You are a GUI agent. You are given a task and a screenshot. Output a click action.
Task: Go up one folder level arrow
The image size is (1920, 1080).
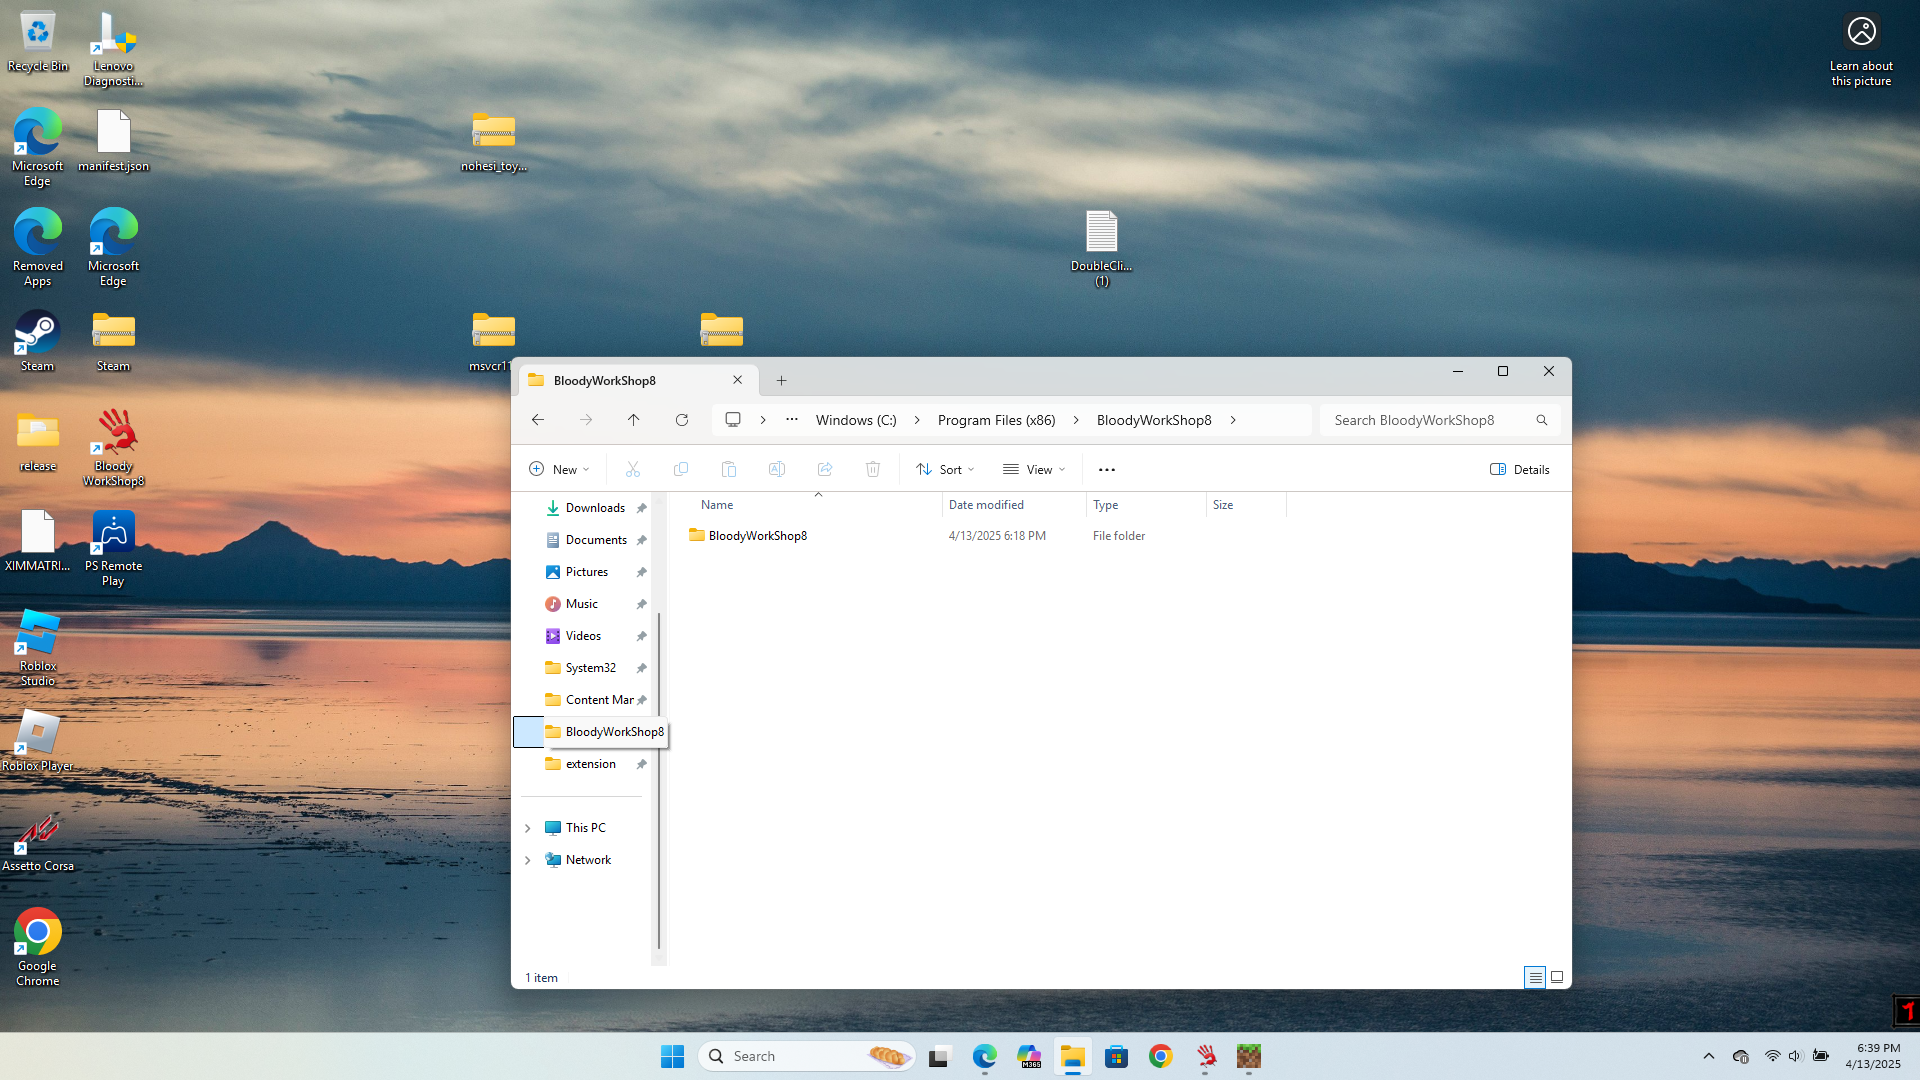click(634, 420)
